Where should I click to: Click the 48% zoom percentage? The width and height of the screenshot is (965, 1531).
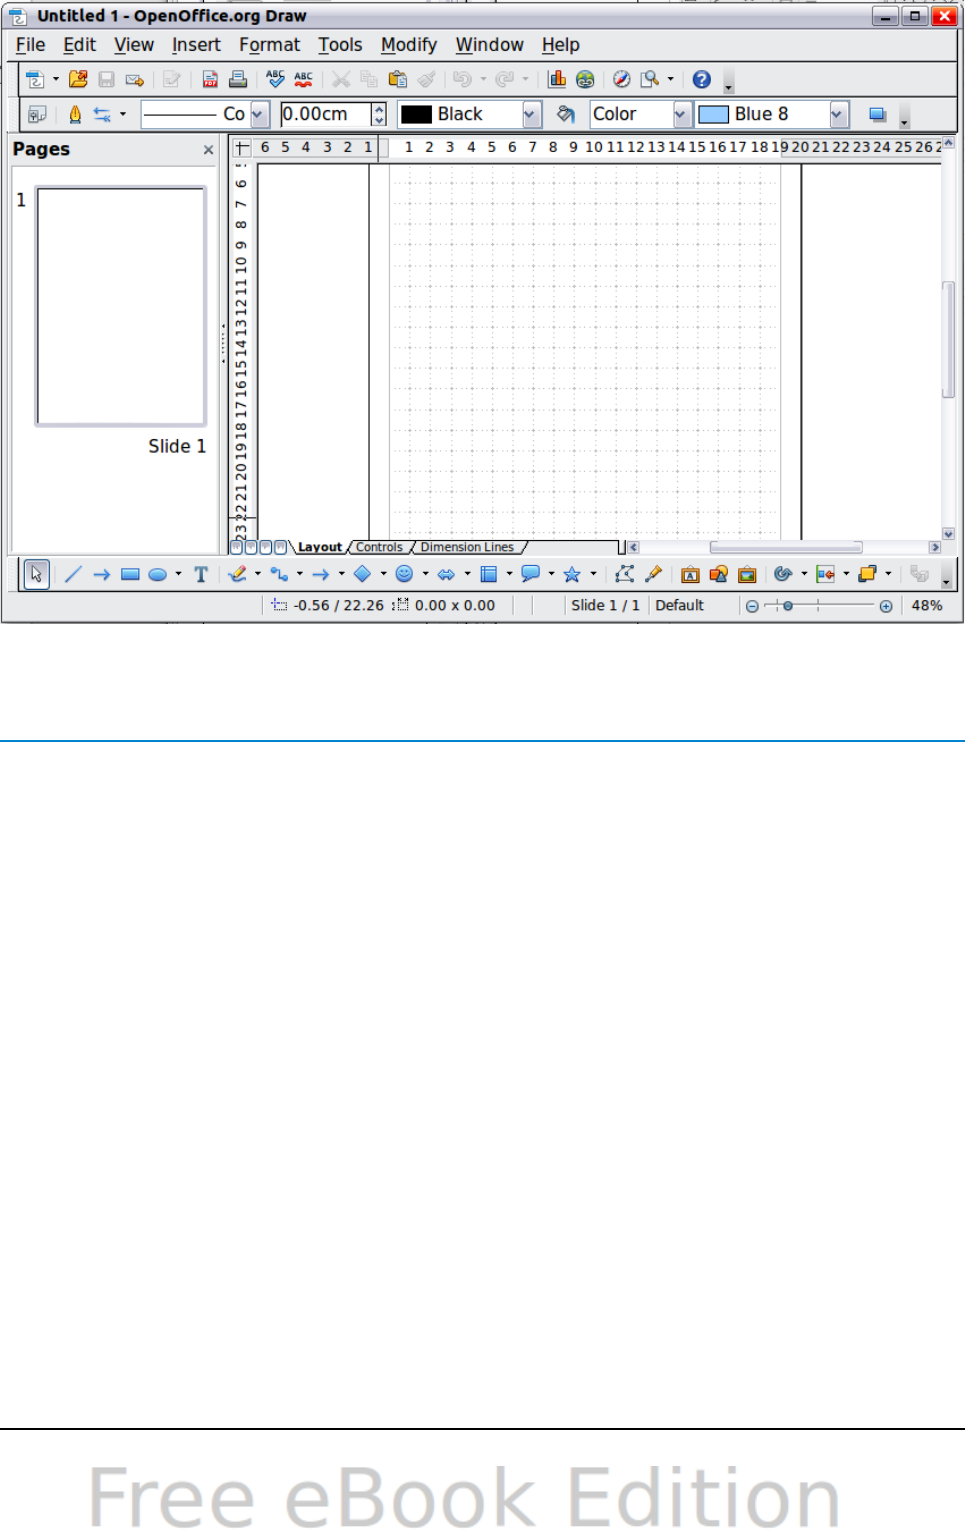point(927,606)
